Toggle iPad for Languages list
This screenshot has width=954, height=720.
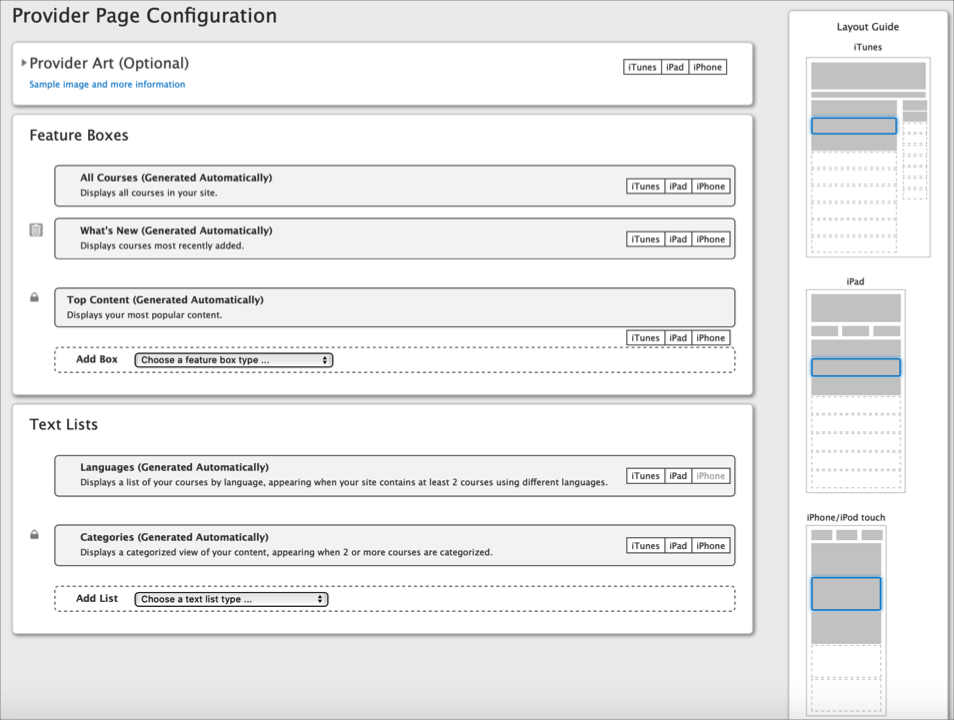pos(678,476)
